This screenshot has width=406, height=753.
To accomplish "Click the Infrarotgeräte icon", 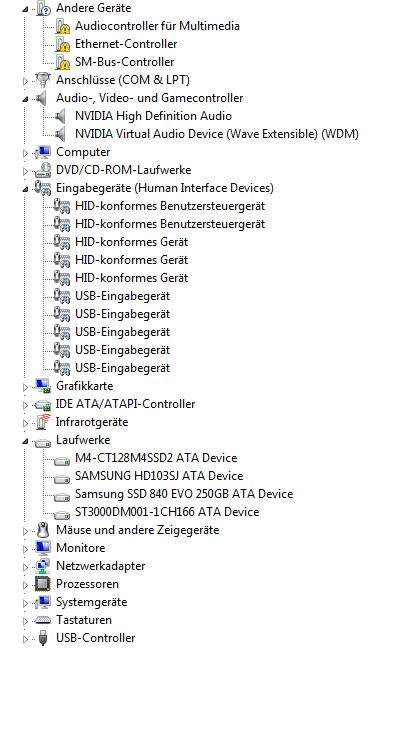I will (43, 422).
